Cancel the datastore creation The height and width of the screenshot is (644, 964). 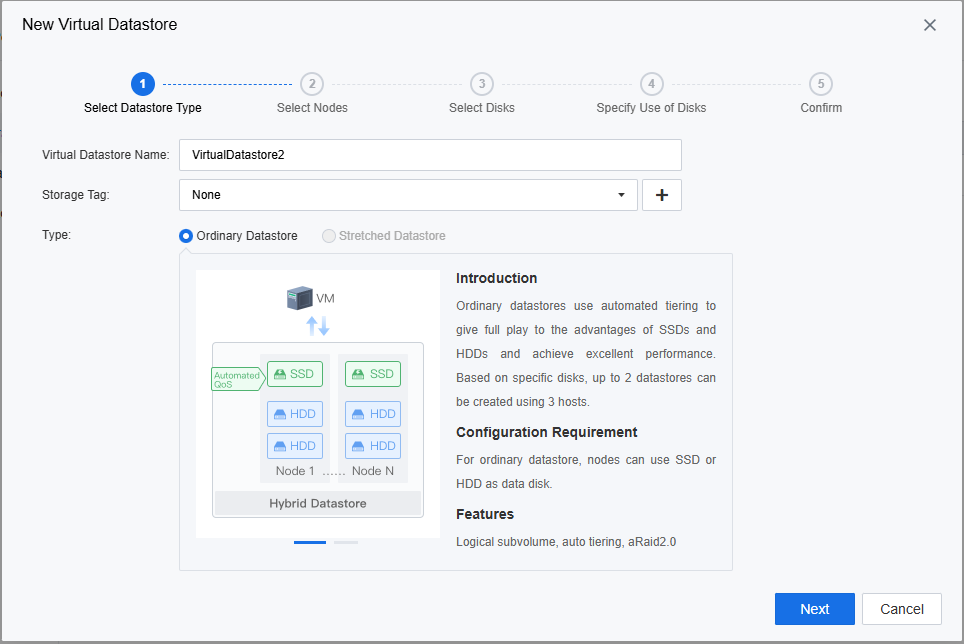click(902, 609)
